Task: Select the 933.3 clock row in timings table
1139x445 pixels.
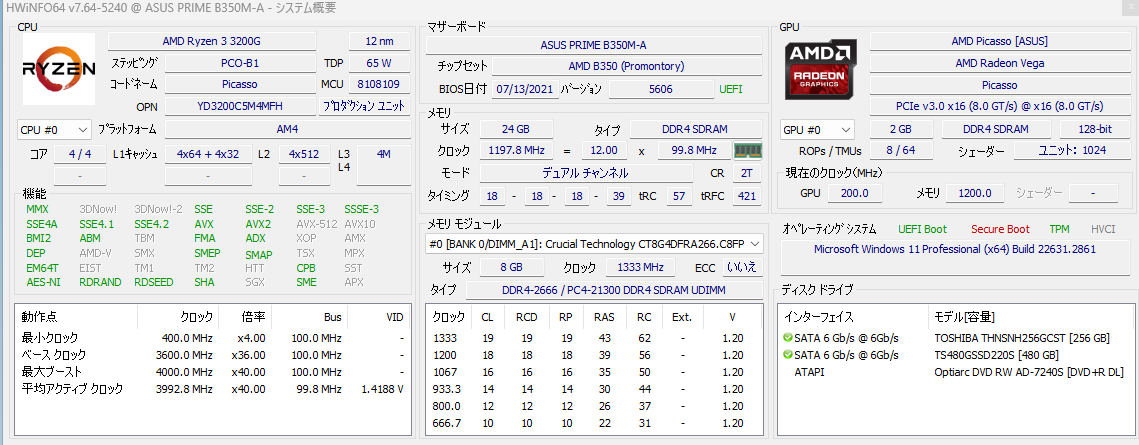Action: 594,389
